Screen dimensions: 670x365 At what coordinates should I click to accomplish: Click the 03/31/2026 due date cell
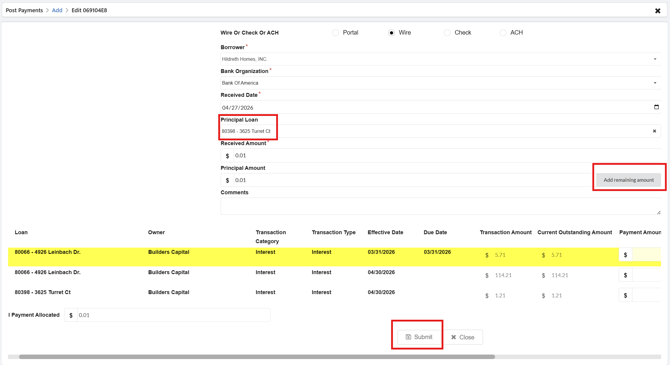click(437, 252)
